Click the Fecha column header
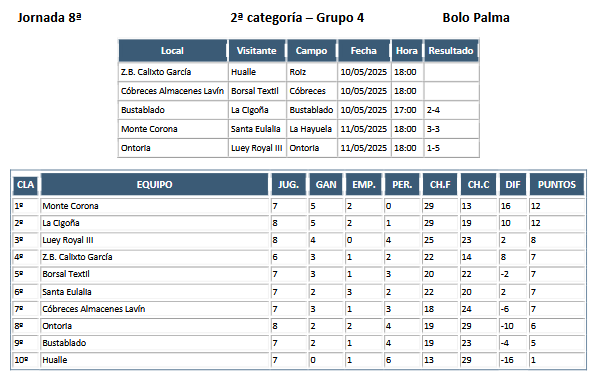Image resolution: width=598 pixels, height=377 pixels. pyautogui.click(x=364, y=51)
